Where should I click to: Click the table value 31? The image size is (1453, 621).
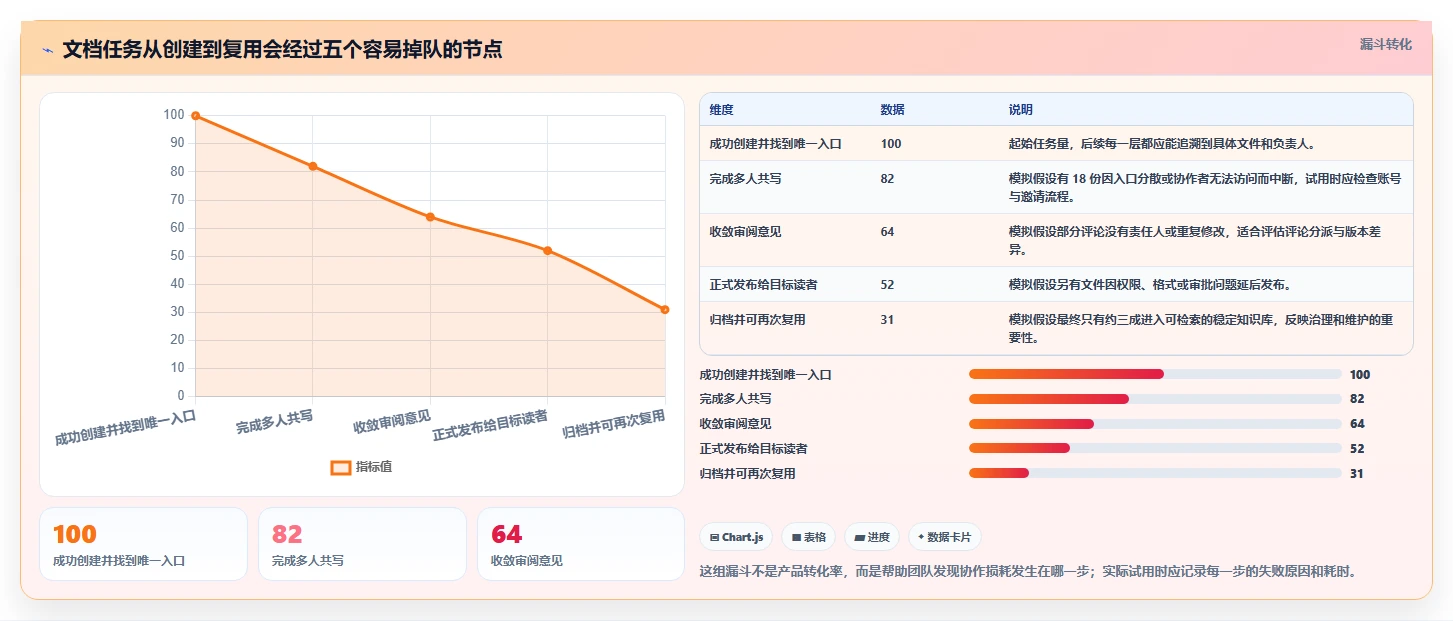click(888, 320)
